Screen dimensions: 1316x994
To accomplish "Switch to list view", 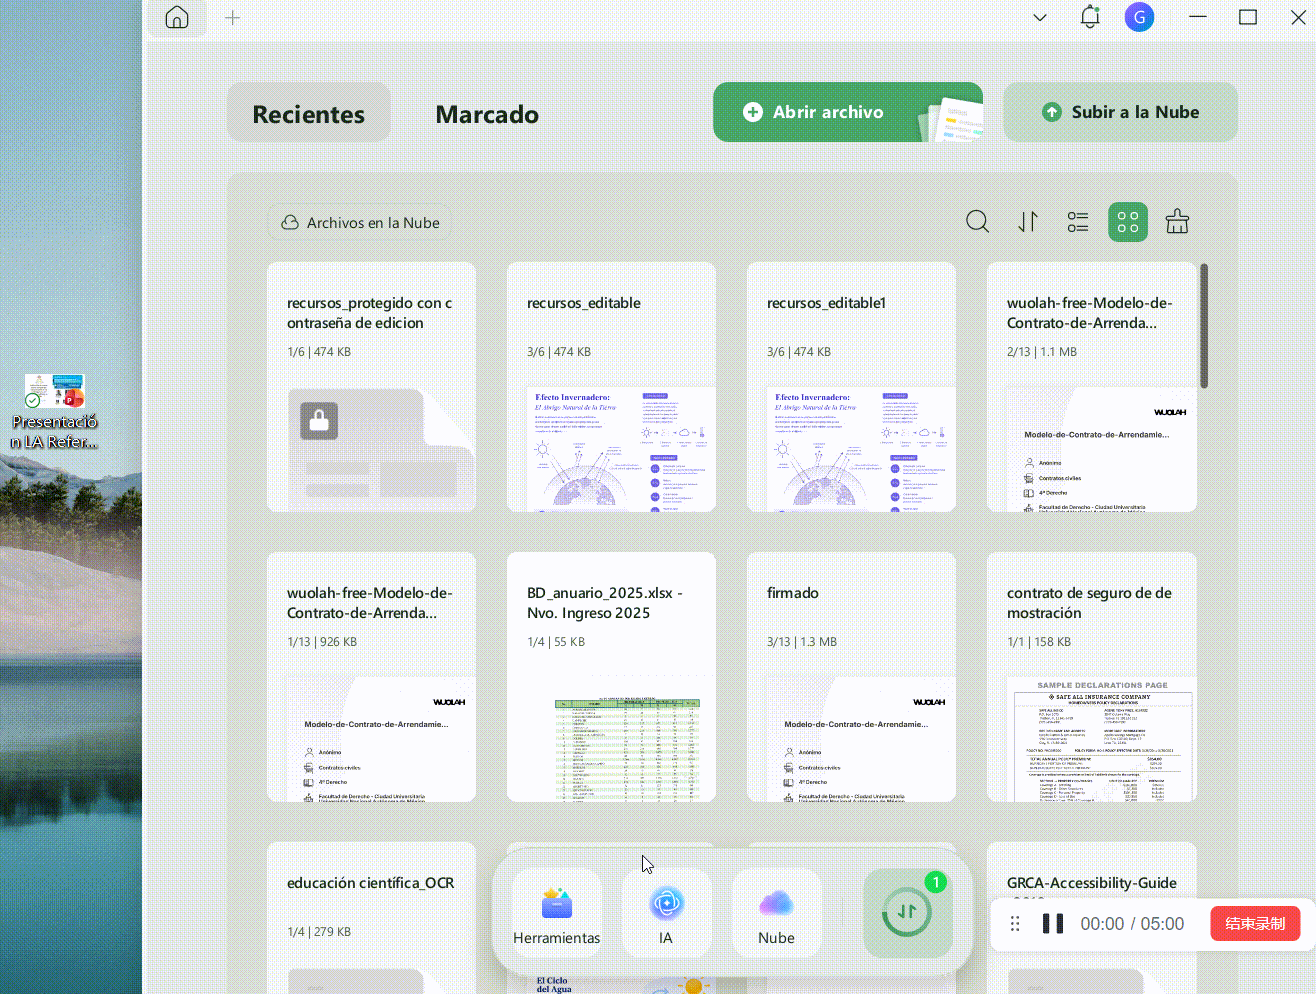I will coord(1078,222).
